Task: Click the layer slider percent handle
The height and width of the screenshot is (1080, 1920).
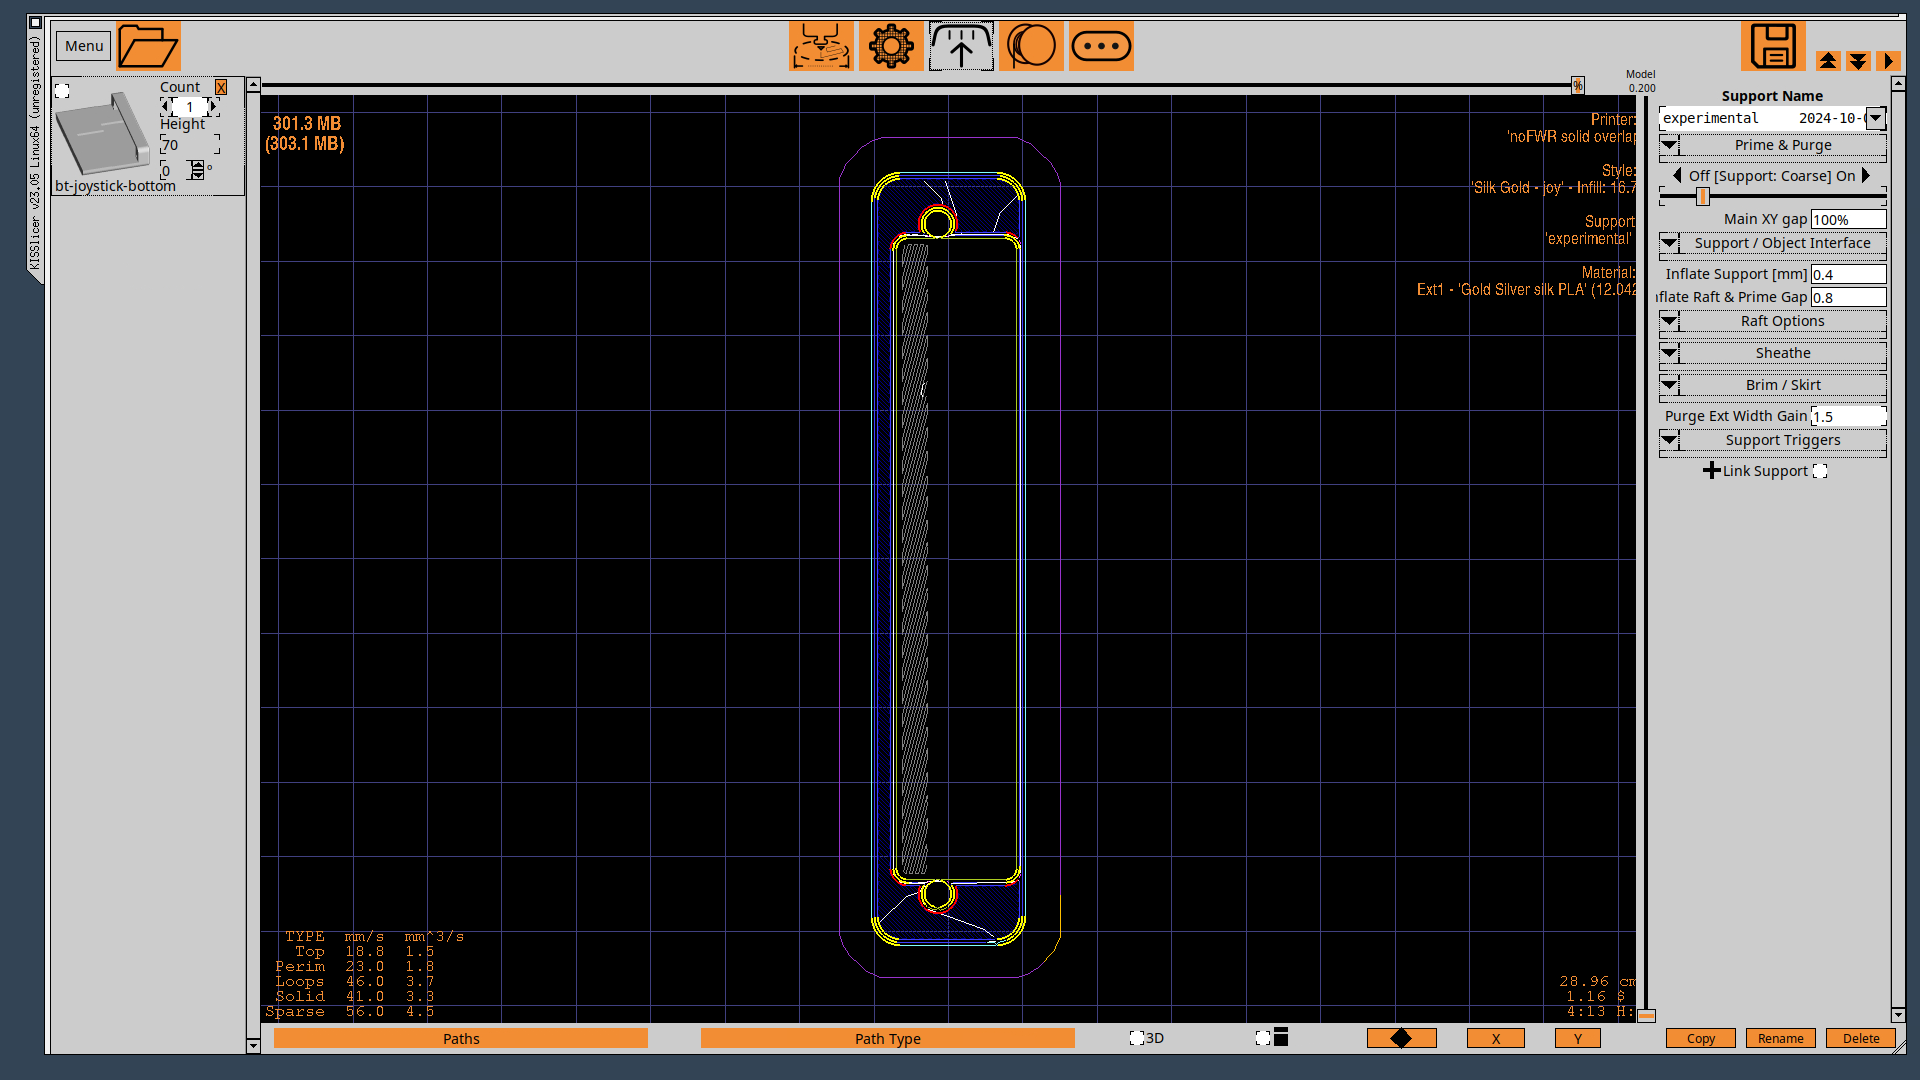Action: coord(1577,86)
